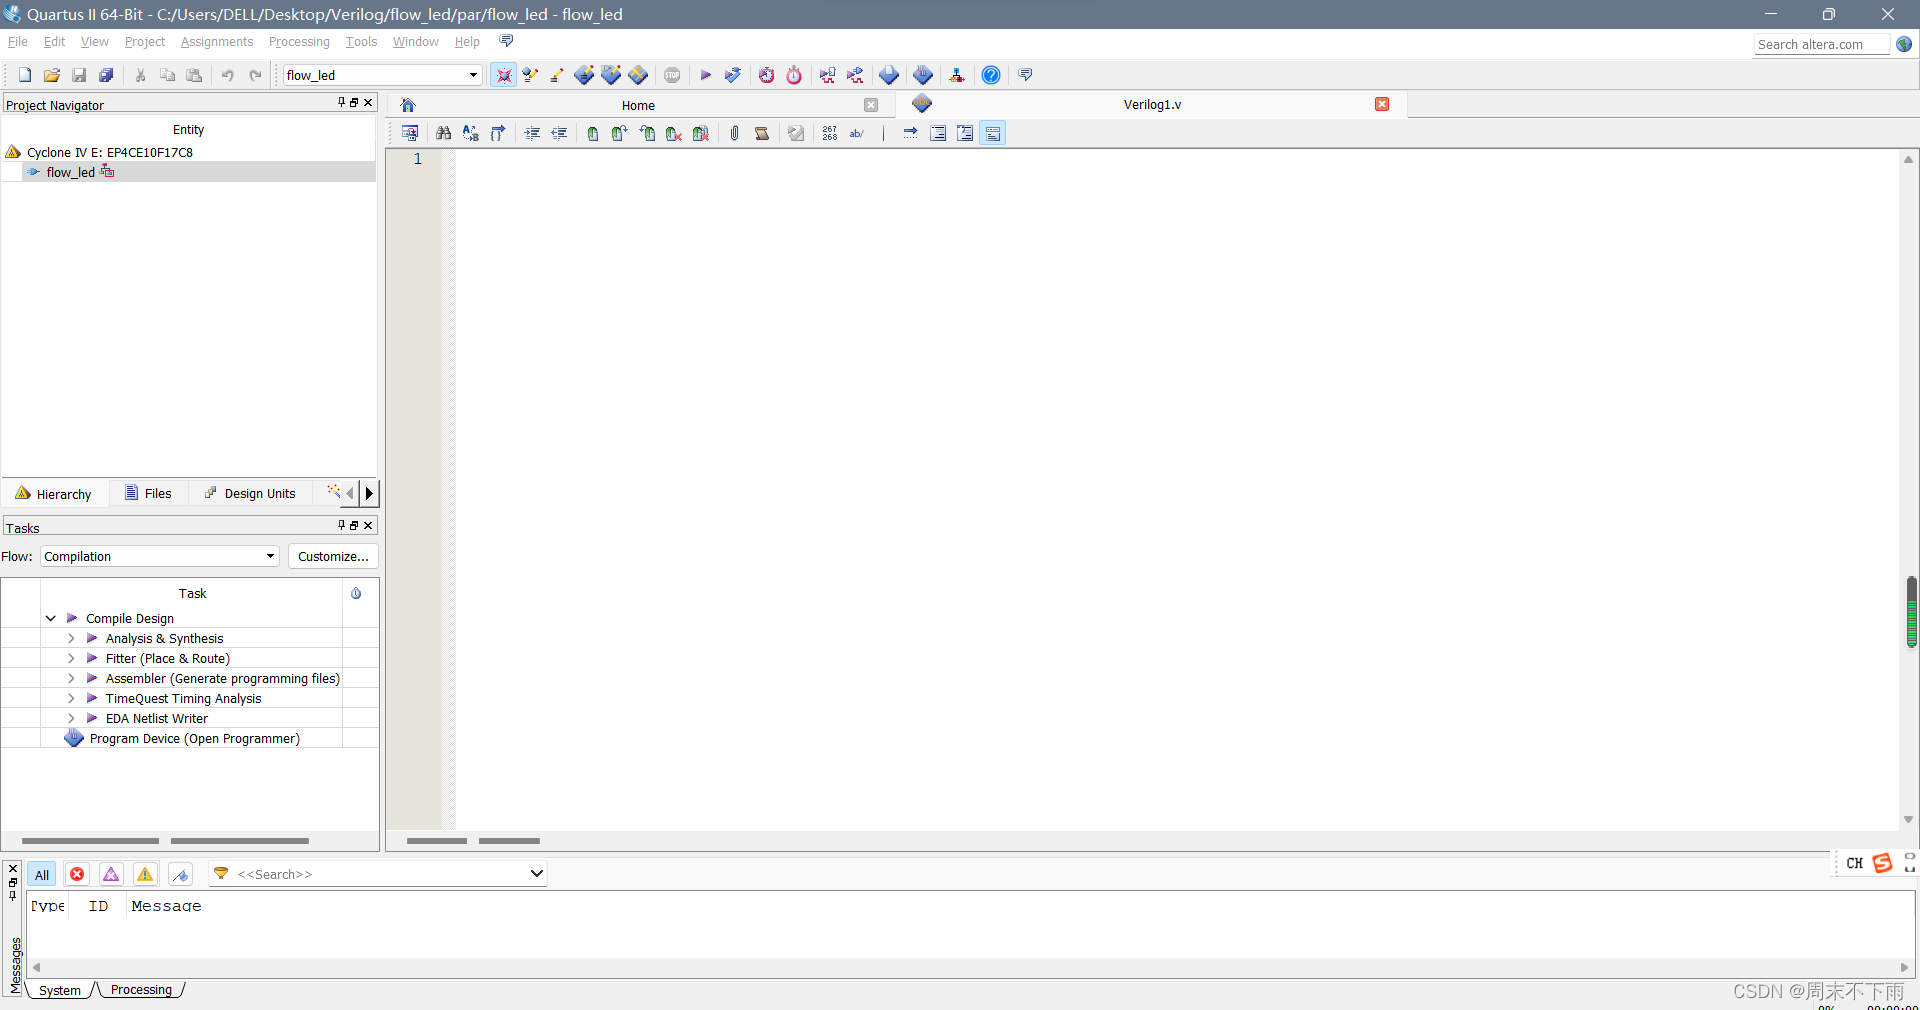Click the Save icon in the main toolbar

coord(79,75)
